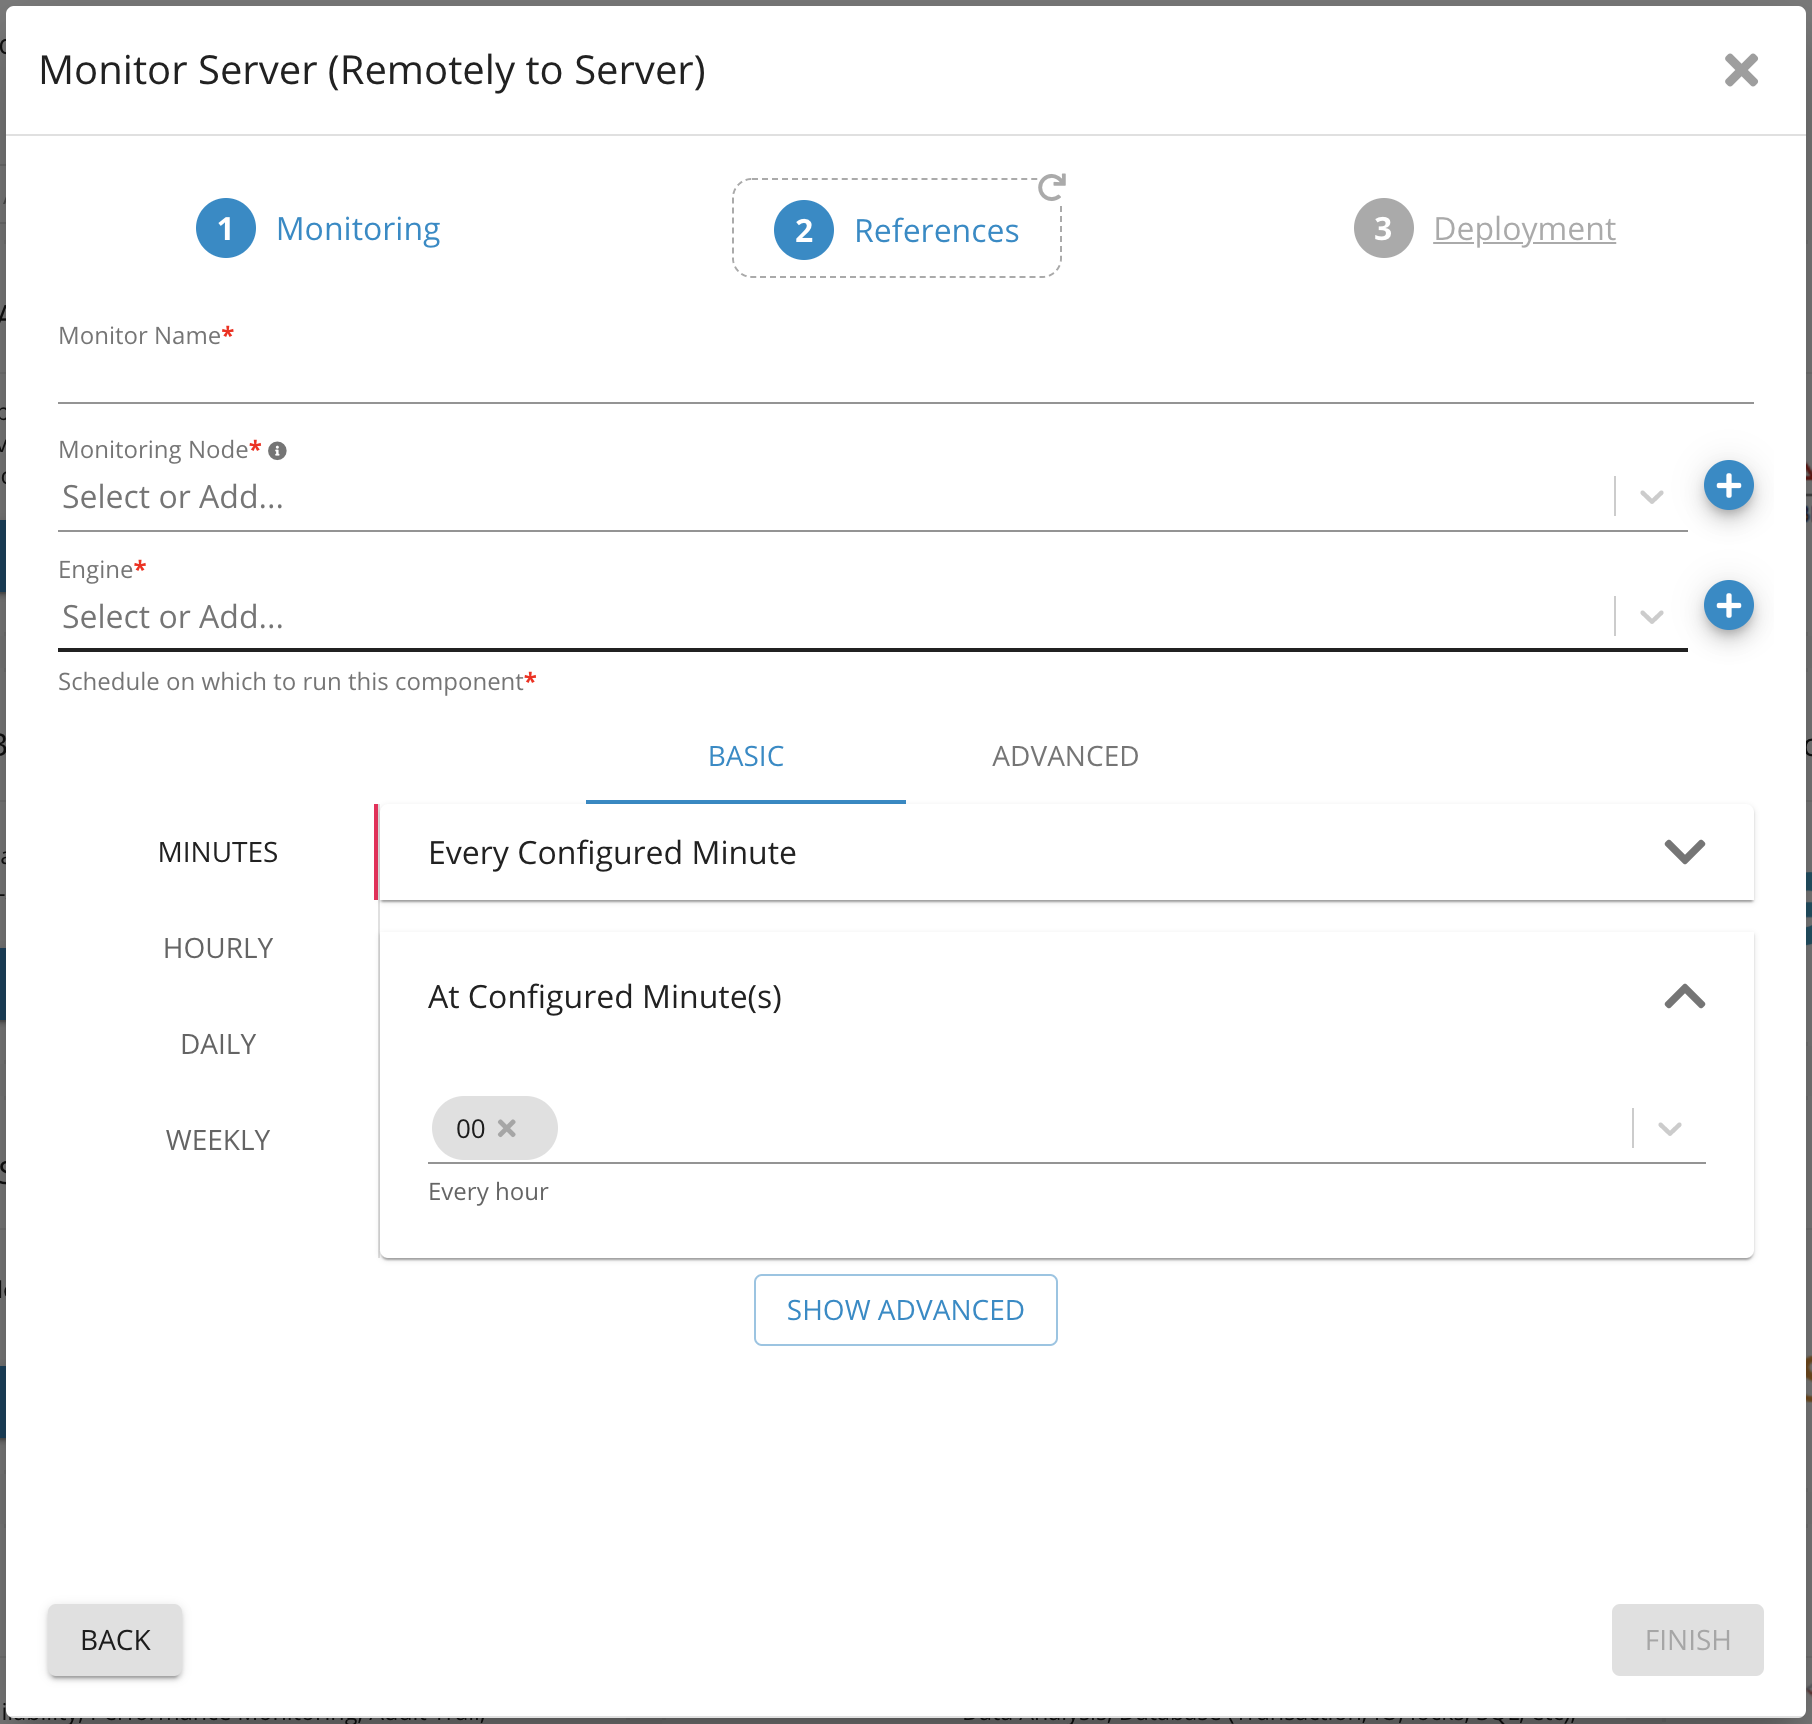Click the add Engine plus icon
Viewport: 1812px width, 1724px height.
1728,606
